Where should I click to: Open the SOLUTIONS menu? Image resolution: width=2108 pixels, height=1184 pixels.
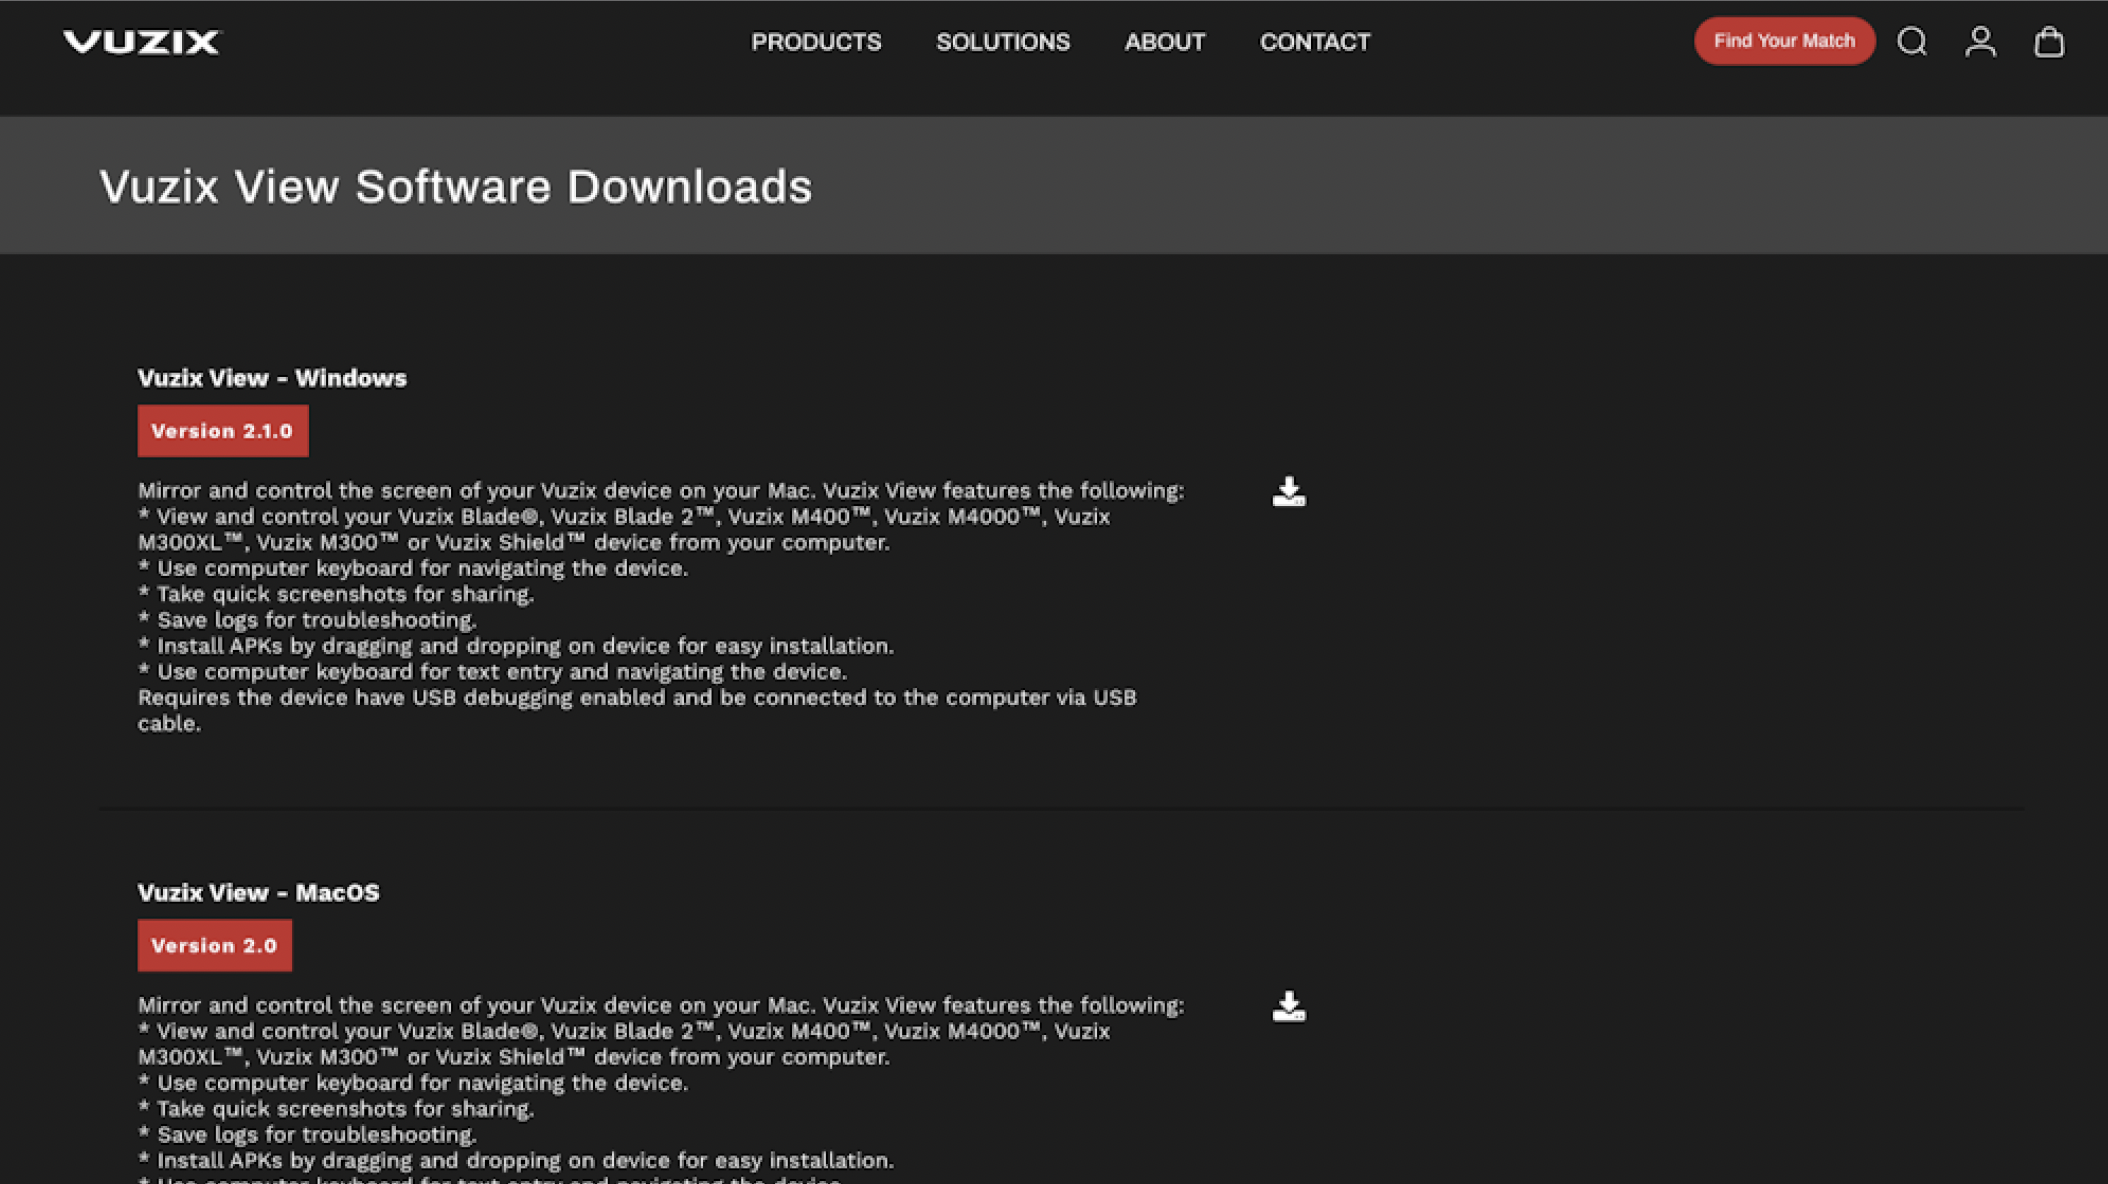click(x=1002, y=42)
